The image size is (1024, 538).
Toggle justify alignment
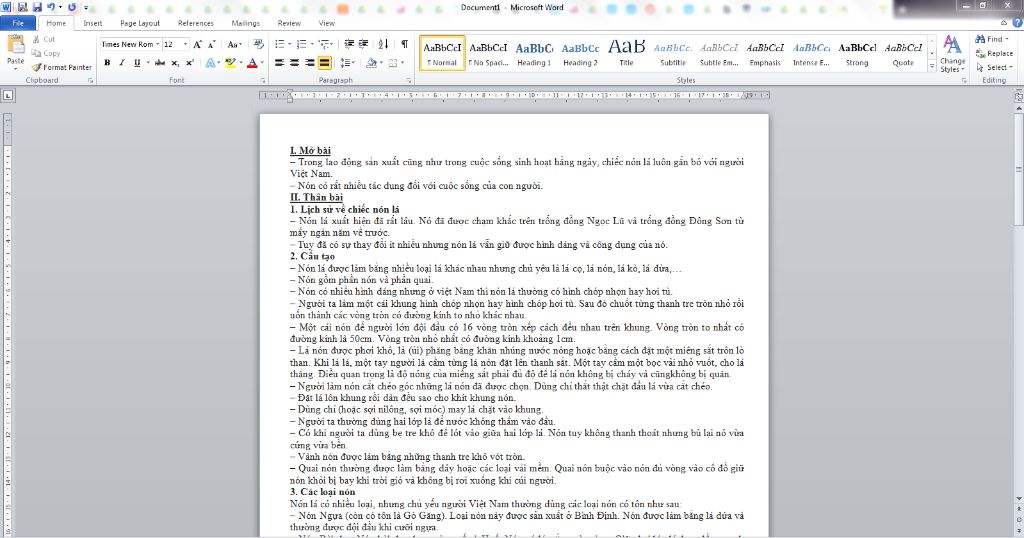(x=325, y=63)
